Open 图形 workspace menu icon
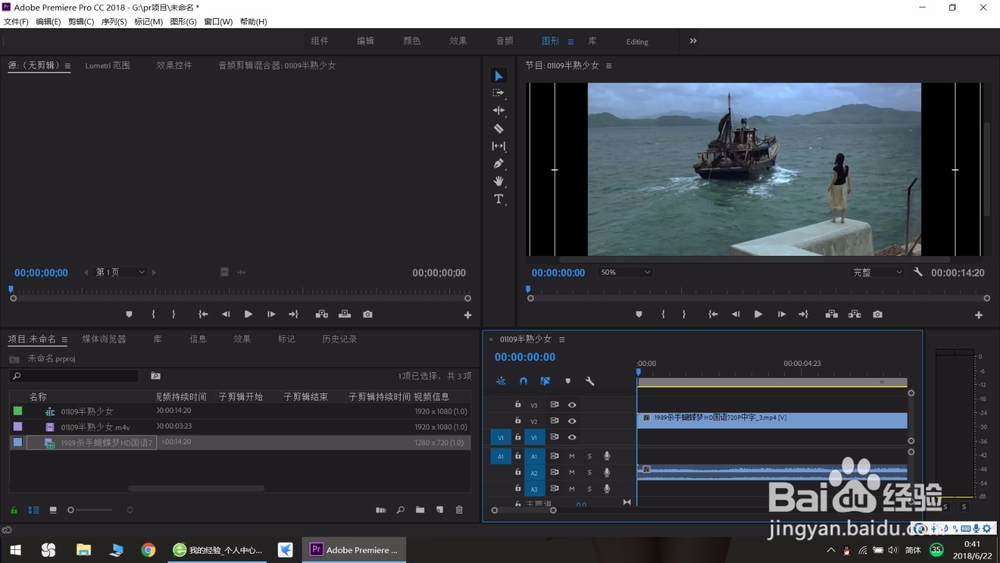Image resolution: width=1000 pixels, height=563 pixels. pos(571,41)
